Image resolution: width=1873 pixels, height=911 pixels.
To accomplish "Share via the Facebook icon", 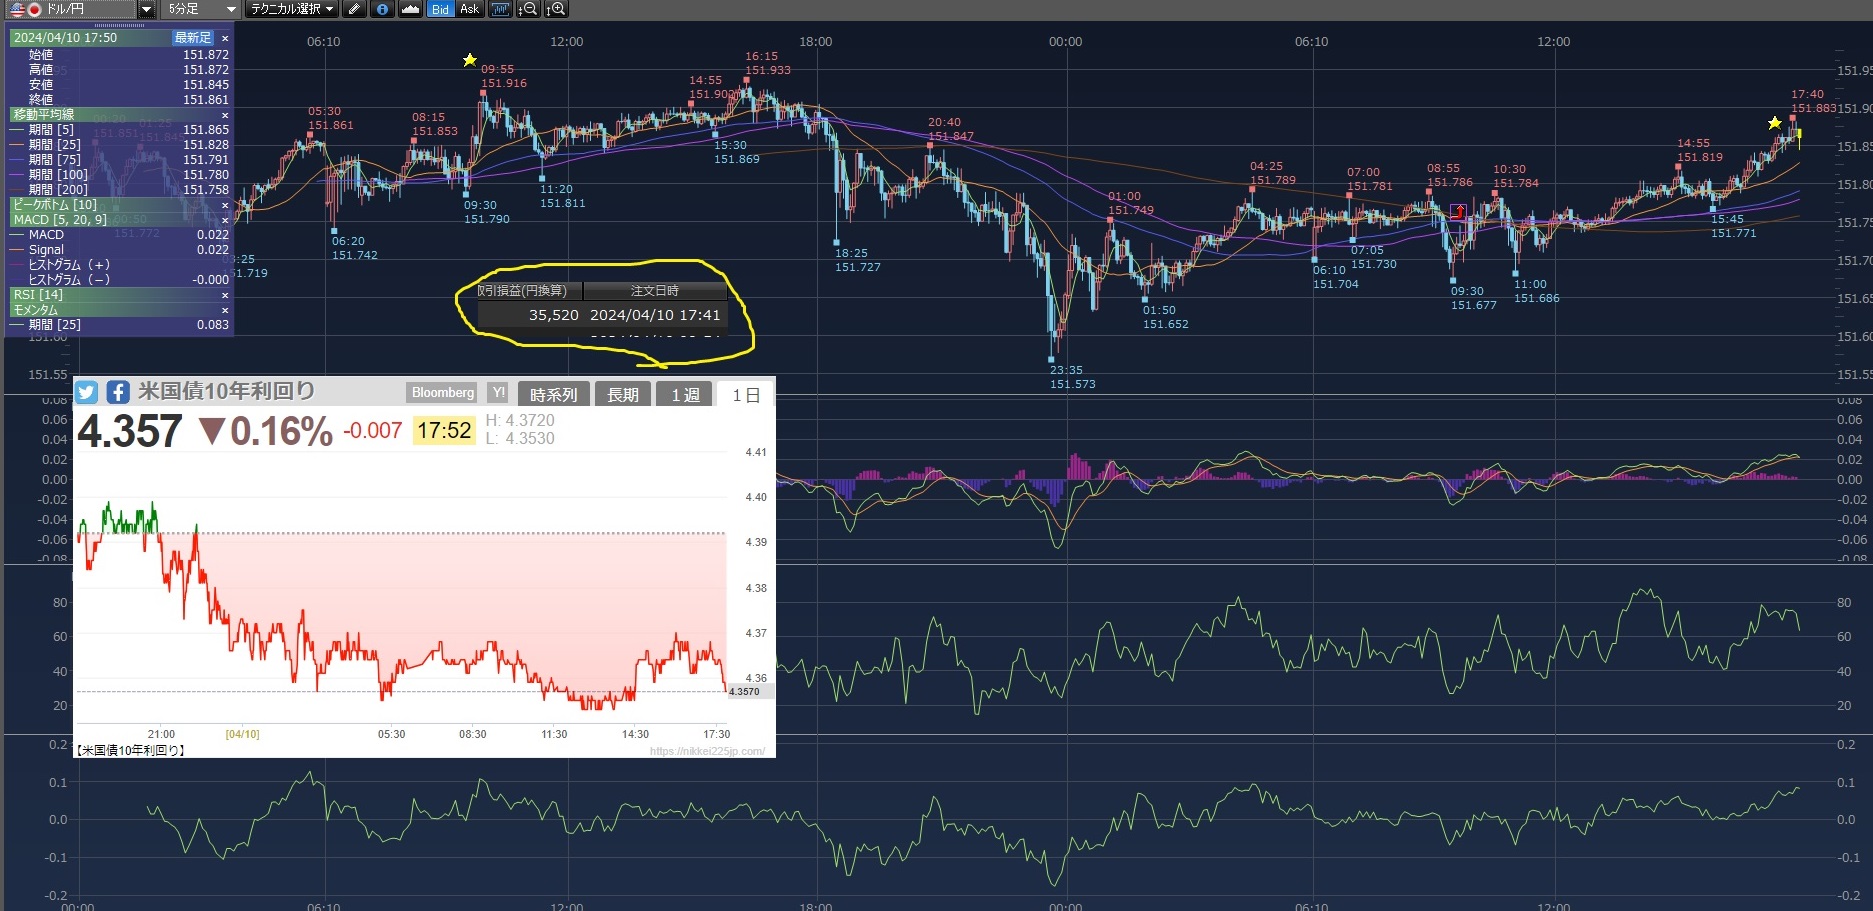I will click(118, 392).
